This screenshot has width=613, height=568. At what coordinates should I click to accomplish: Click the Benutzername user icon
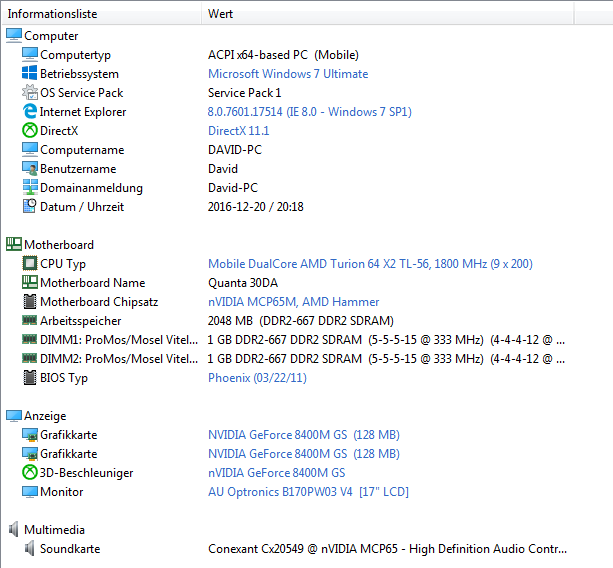[x=30, y=168]
